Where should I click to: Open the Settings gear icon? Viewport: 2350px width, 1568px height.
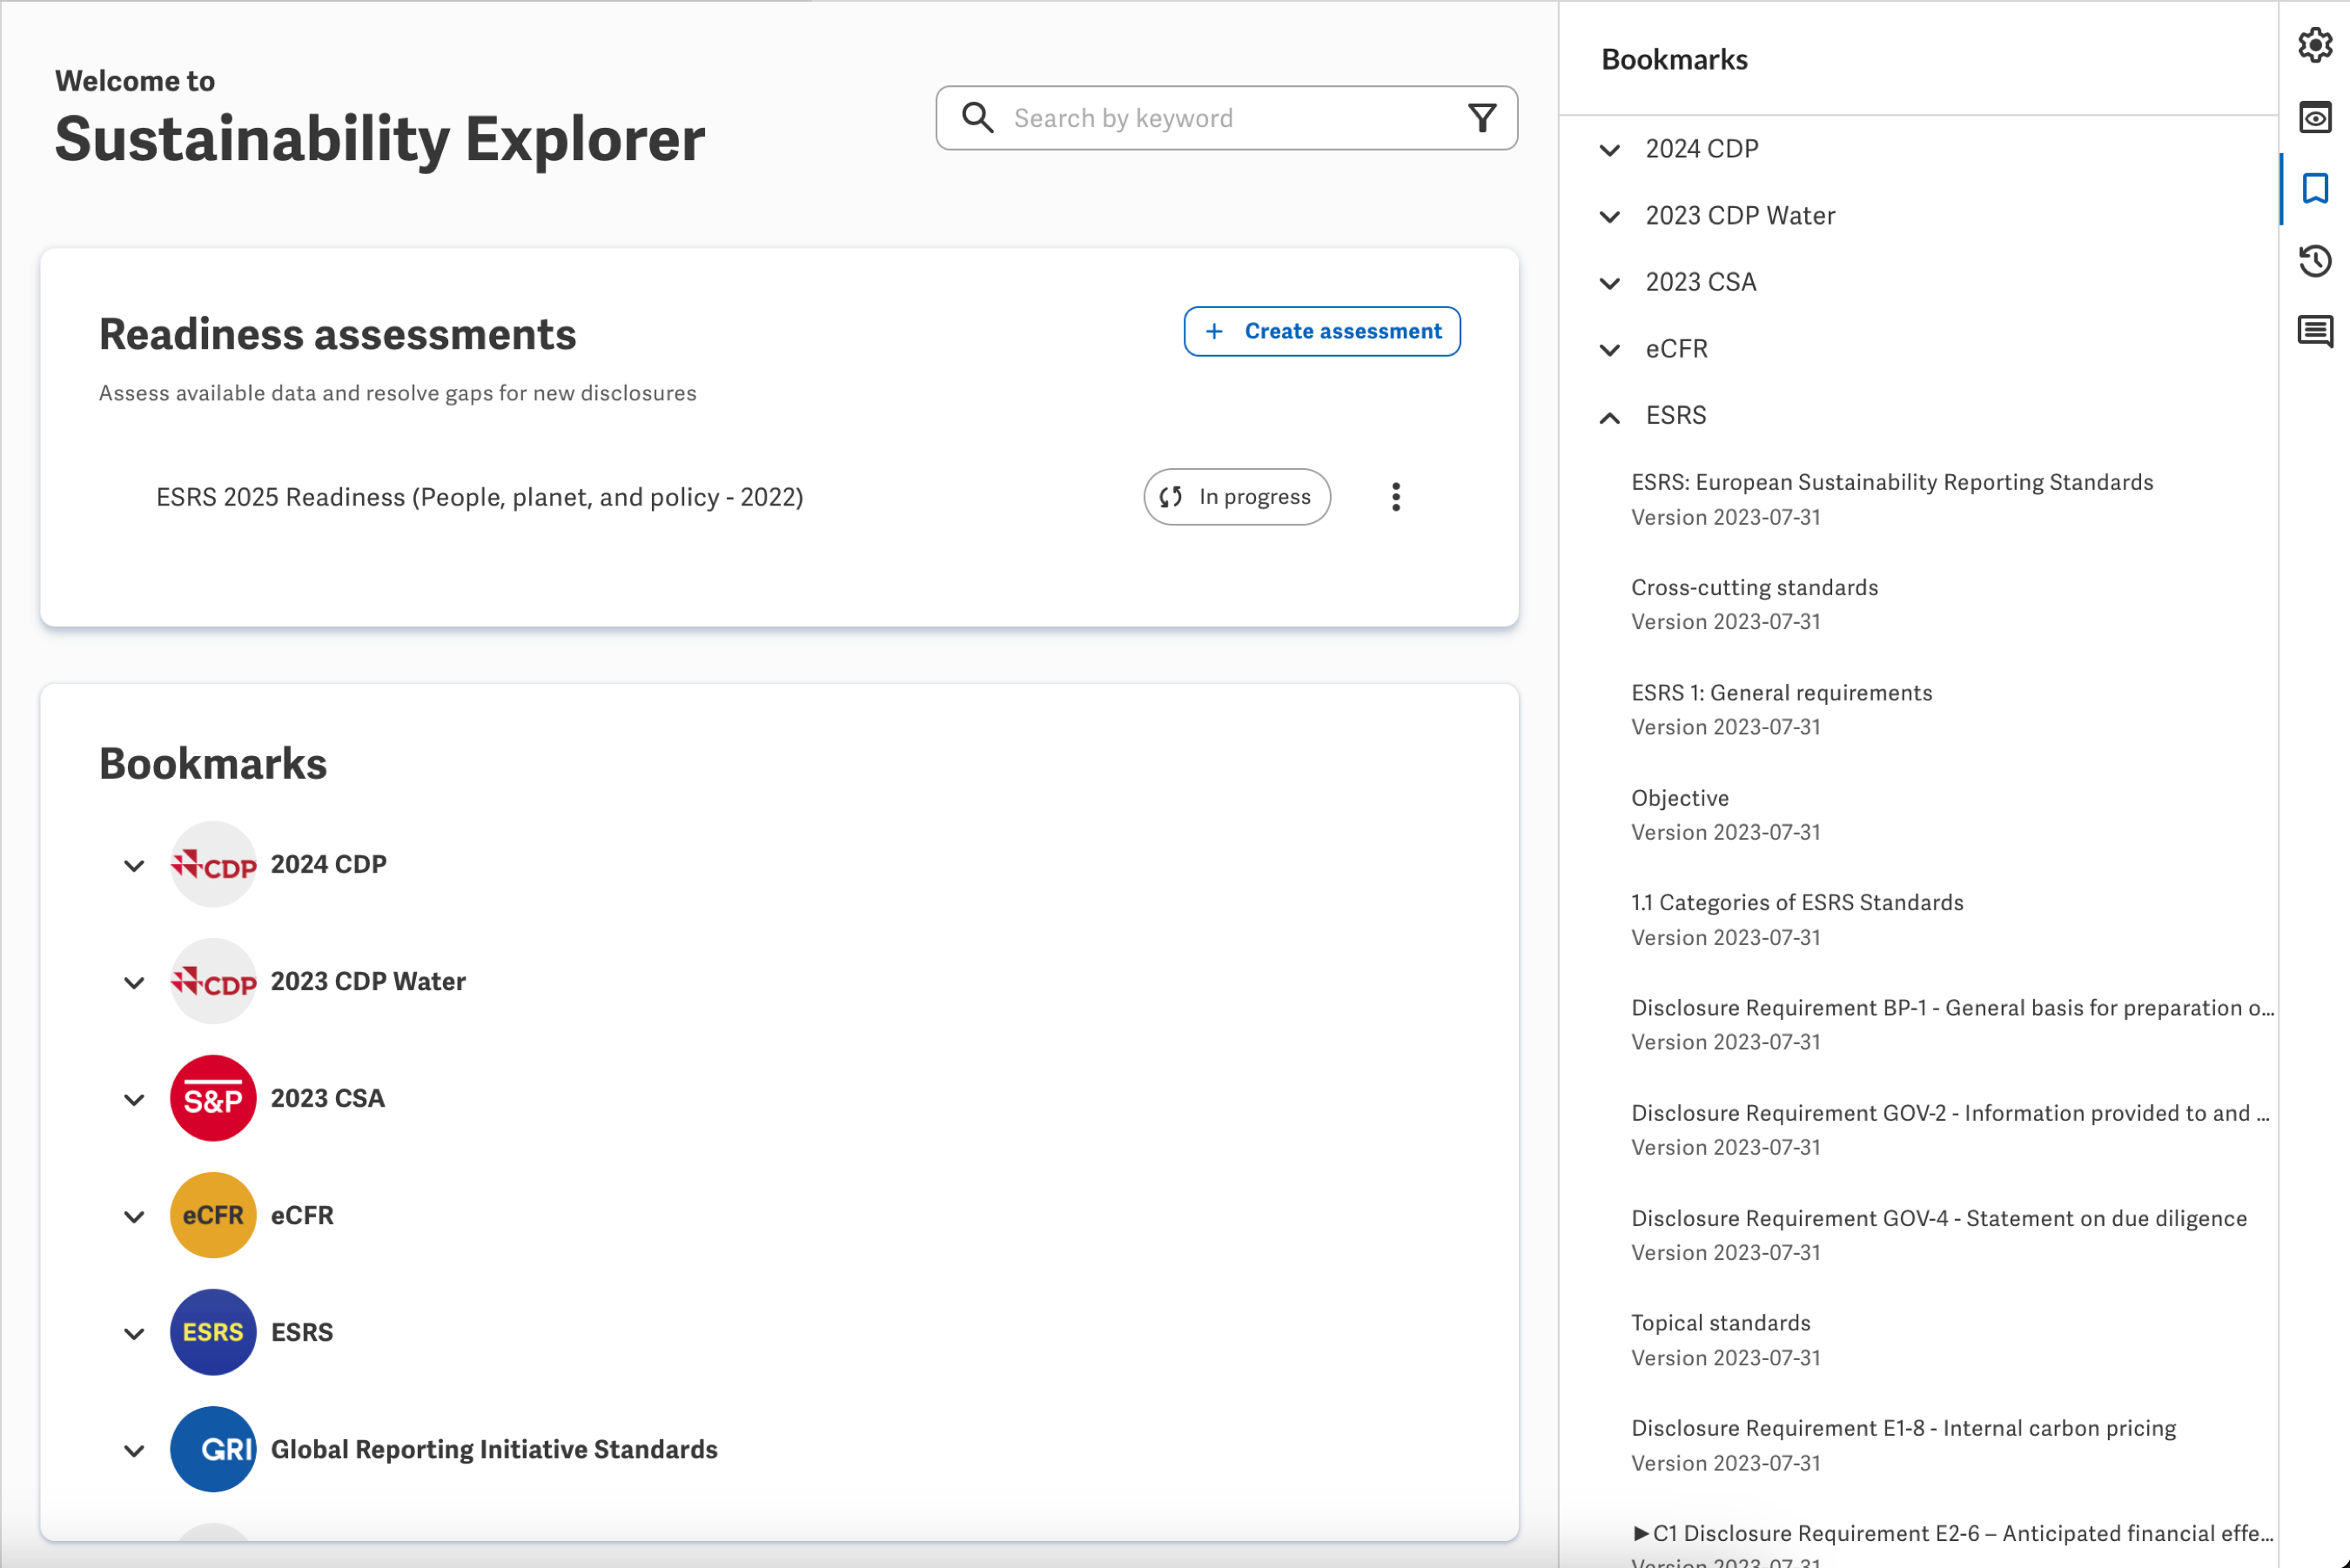click(2315, 45)
